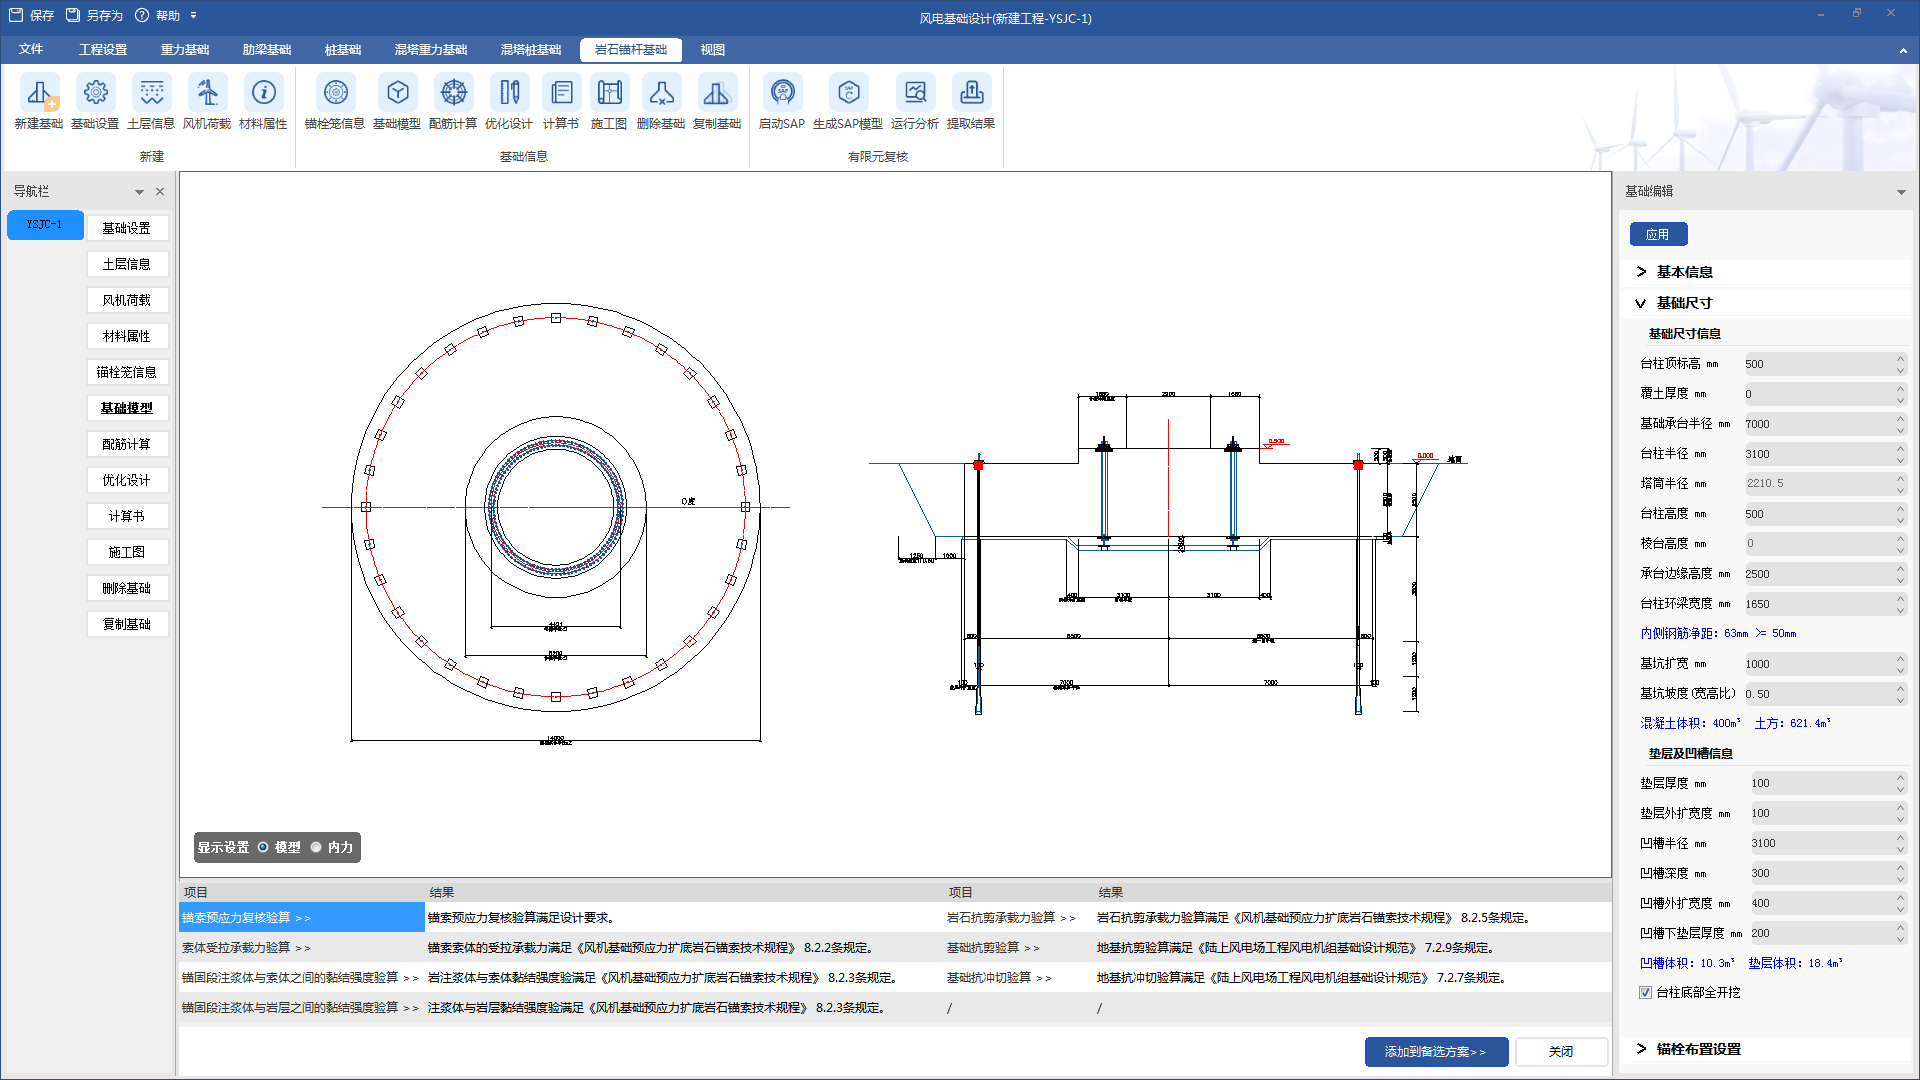Click the 提取结果 ribbon icon
1920x1080 pixels.
(971, 95)
